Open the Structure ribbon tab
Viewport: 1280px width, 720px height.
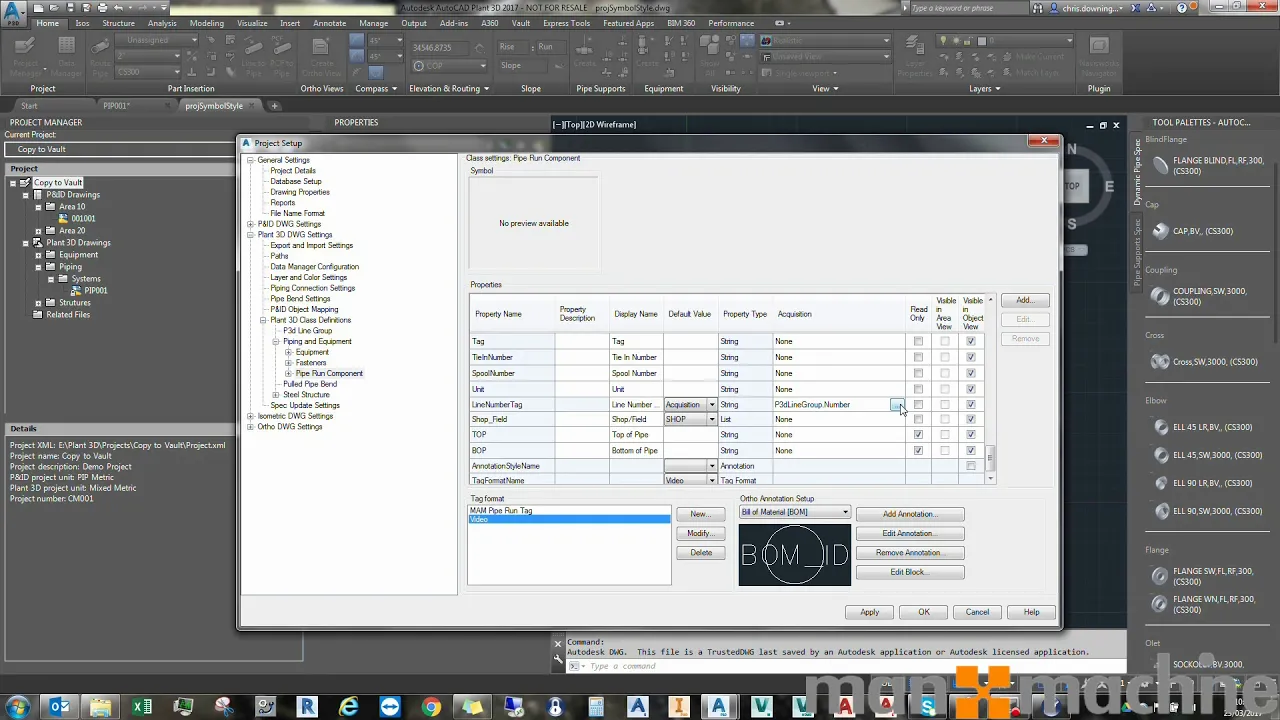118,23
